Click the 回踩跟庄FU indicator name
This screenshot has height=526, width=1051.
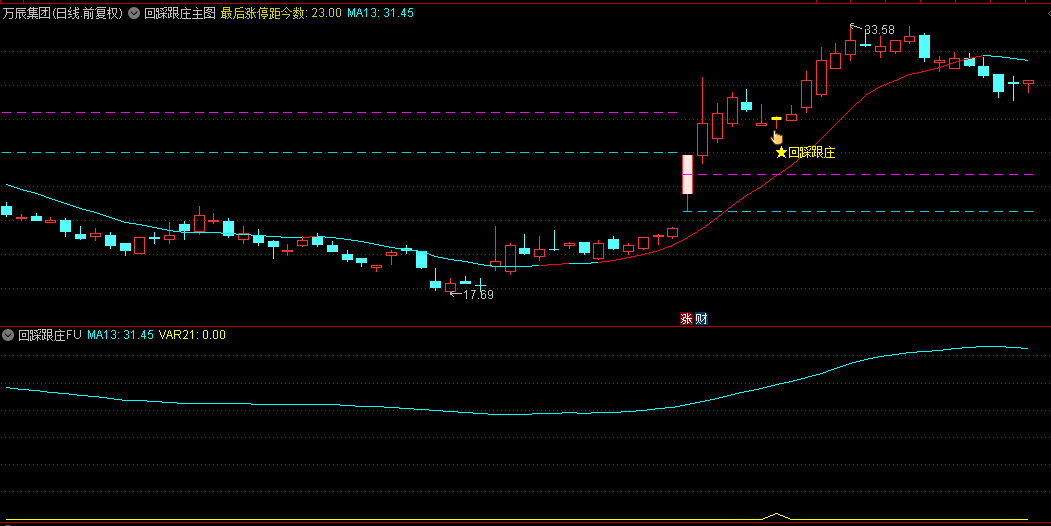(50, 335)
